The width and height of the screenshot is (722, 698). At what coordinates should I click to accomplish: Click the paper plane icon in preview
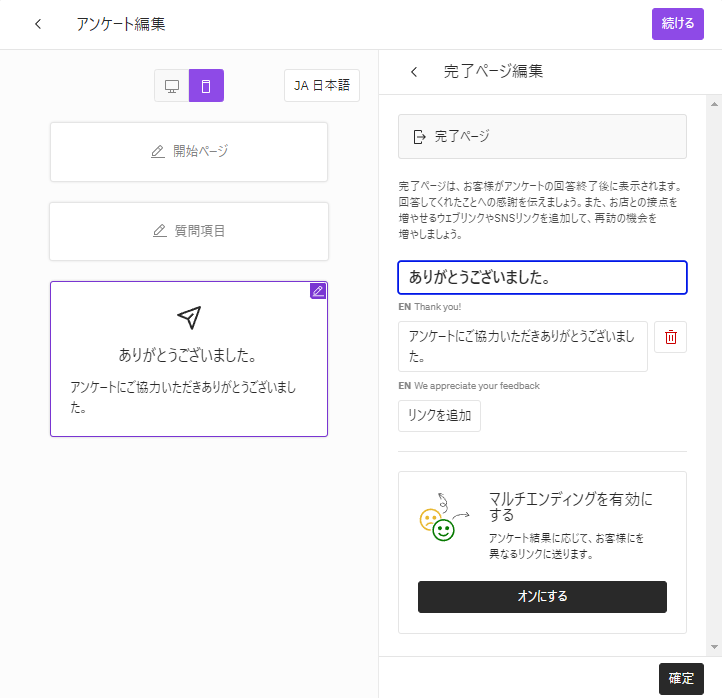pos(189,317)
